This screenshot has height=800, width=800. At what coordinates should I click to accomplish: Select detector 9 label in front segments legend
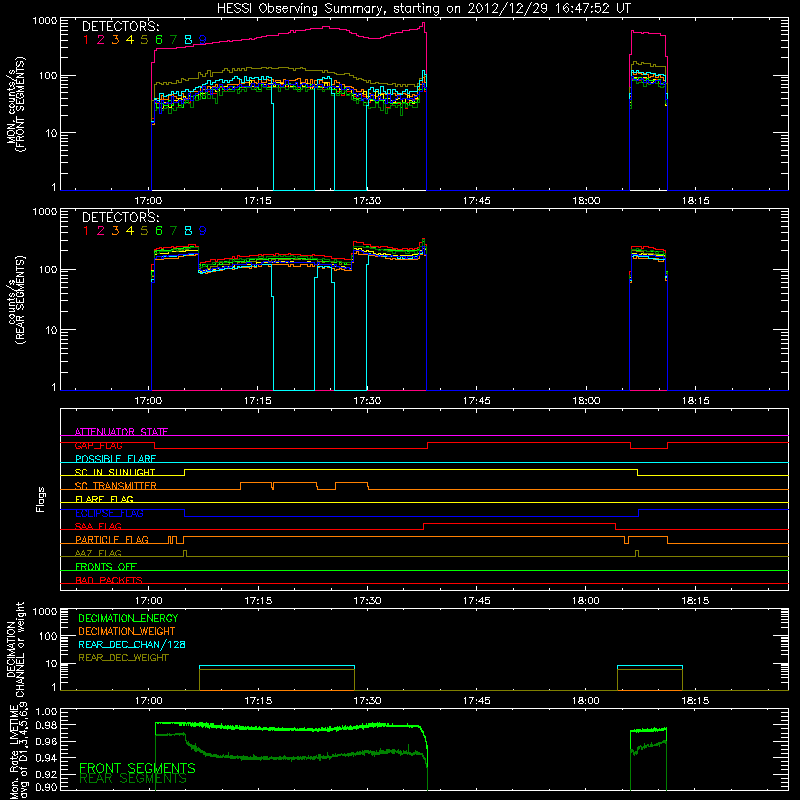[203, 40]
